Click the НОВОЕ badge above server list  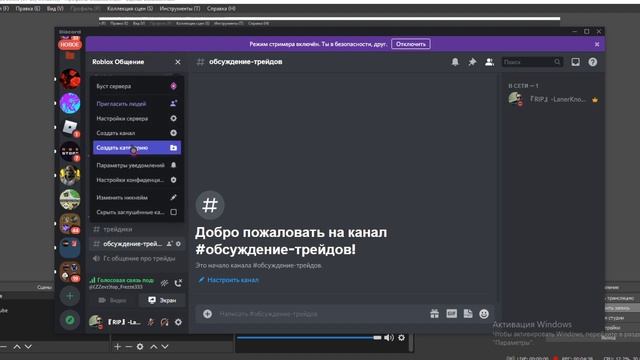coord(70,44)
